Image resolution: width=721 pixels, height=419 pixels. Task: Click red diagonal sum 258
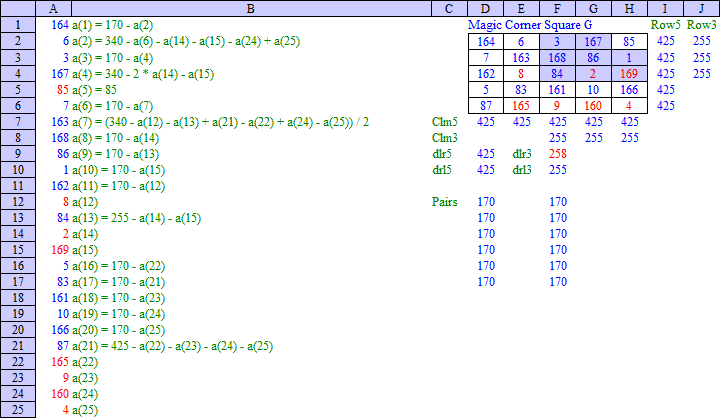[558, 154]
